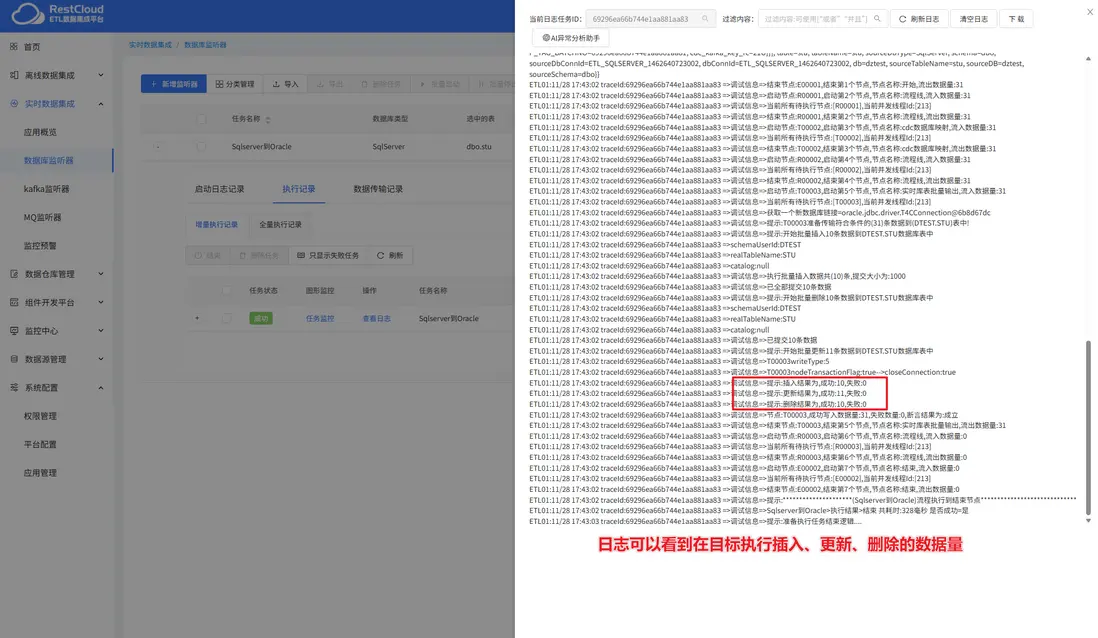Toggle checkbox for SqlserverToOracle listener row
This screenshot has height=638, width=1098.
pyautogui.click(x=201, y=146)
